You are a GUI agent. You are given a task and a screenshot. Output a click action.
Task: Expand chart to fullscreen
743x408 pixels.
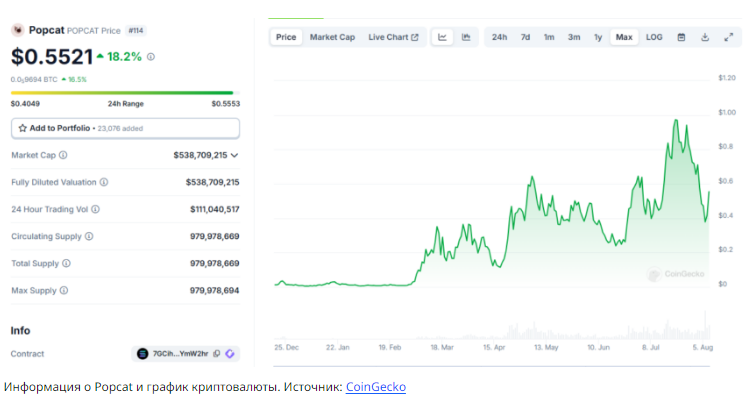pos(729,37)
